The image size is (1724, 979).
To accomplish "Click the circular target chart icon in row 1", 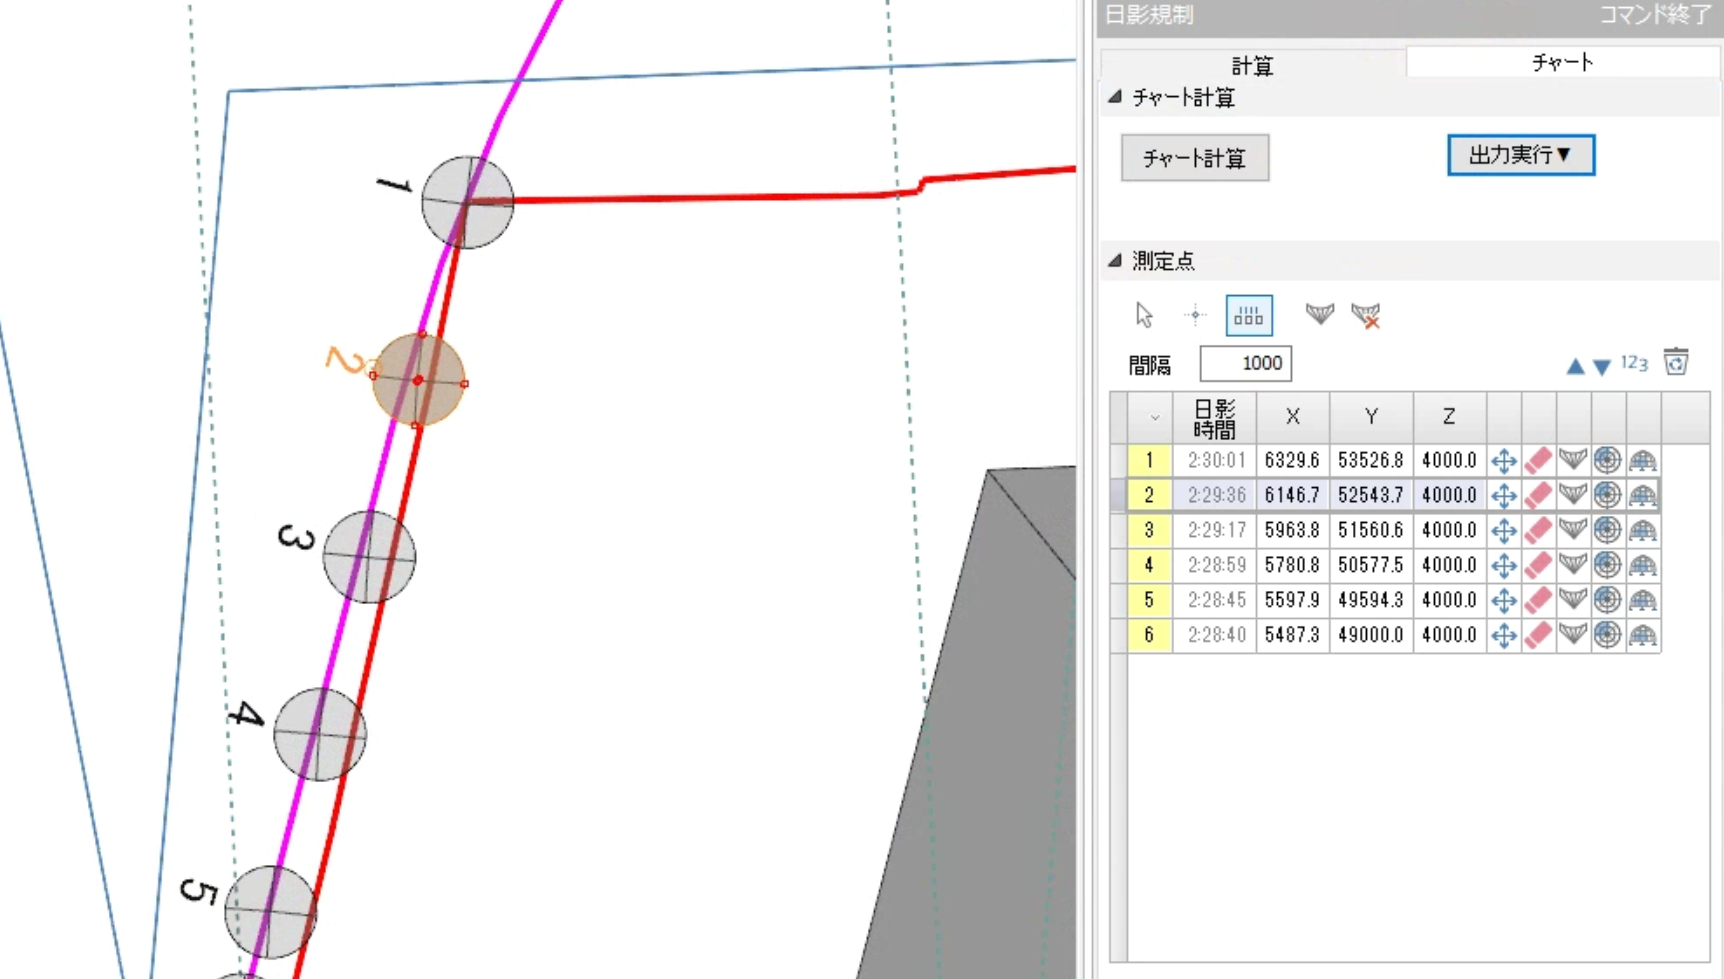I will tap(1607, 461).
